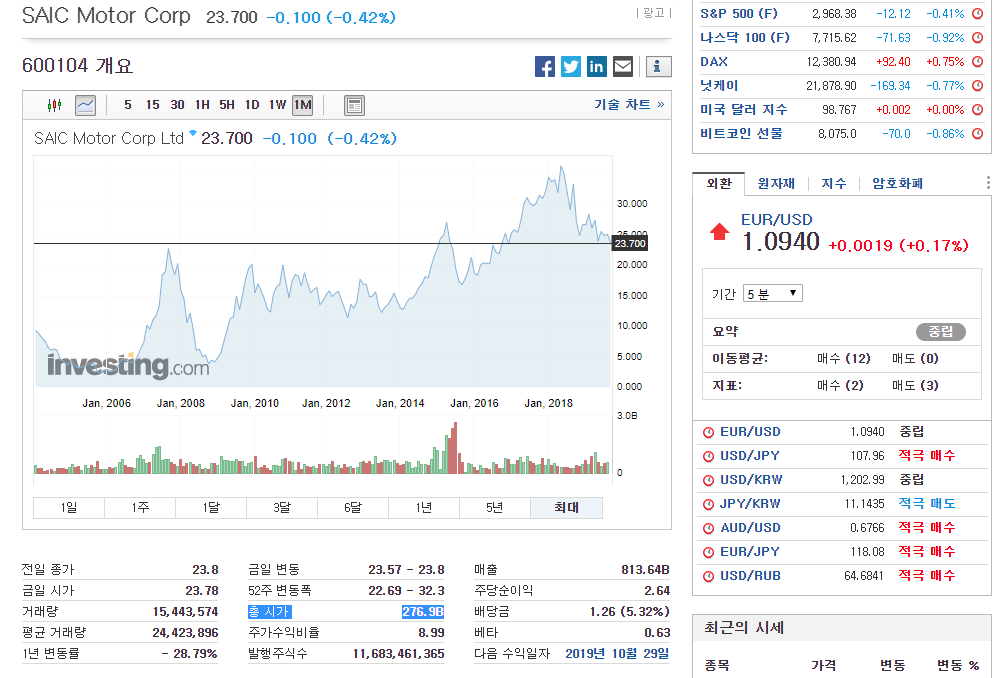Set chart interval to 30 minutes
This screenshot has width=1007, height=678.
coord(177,105)
